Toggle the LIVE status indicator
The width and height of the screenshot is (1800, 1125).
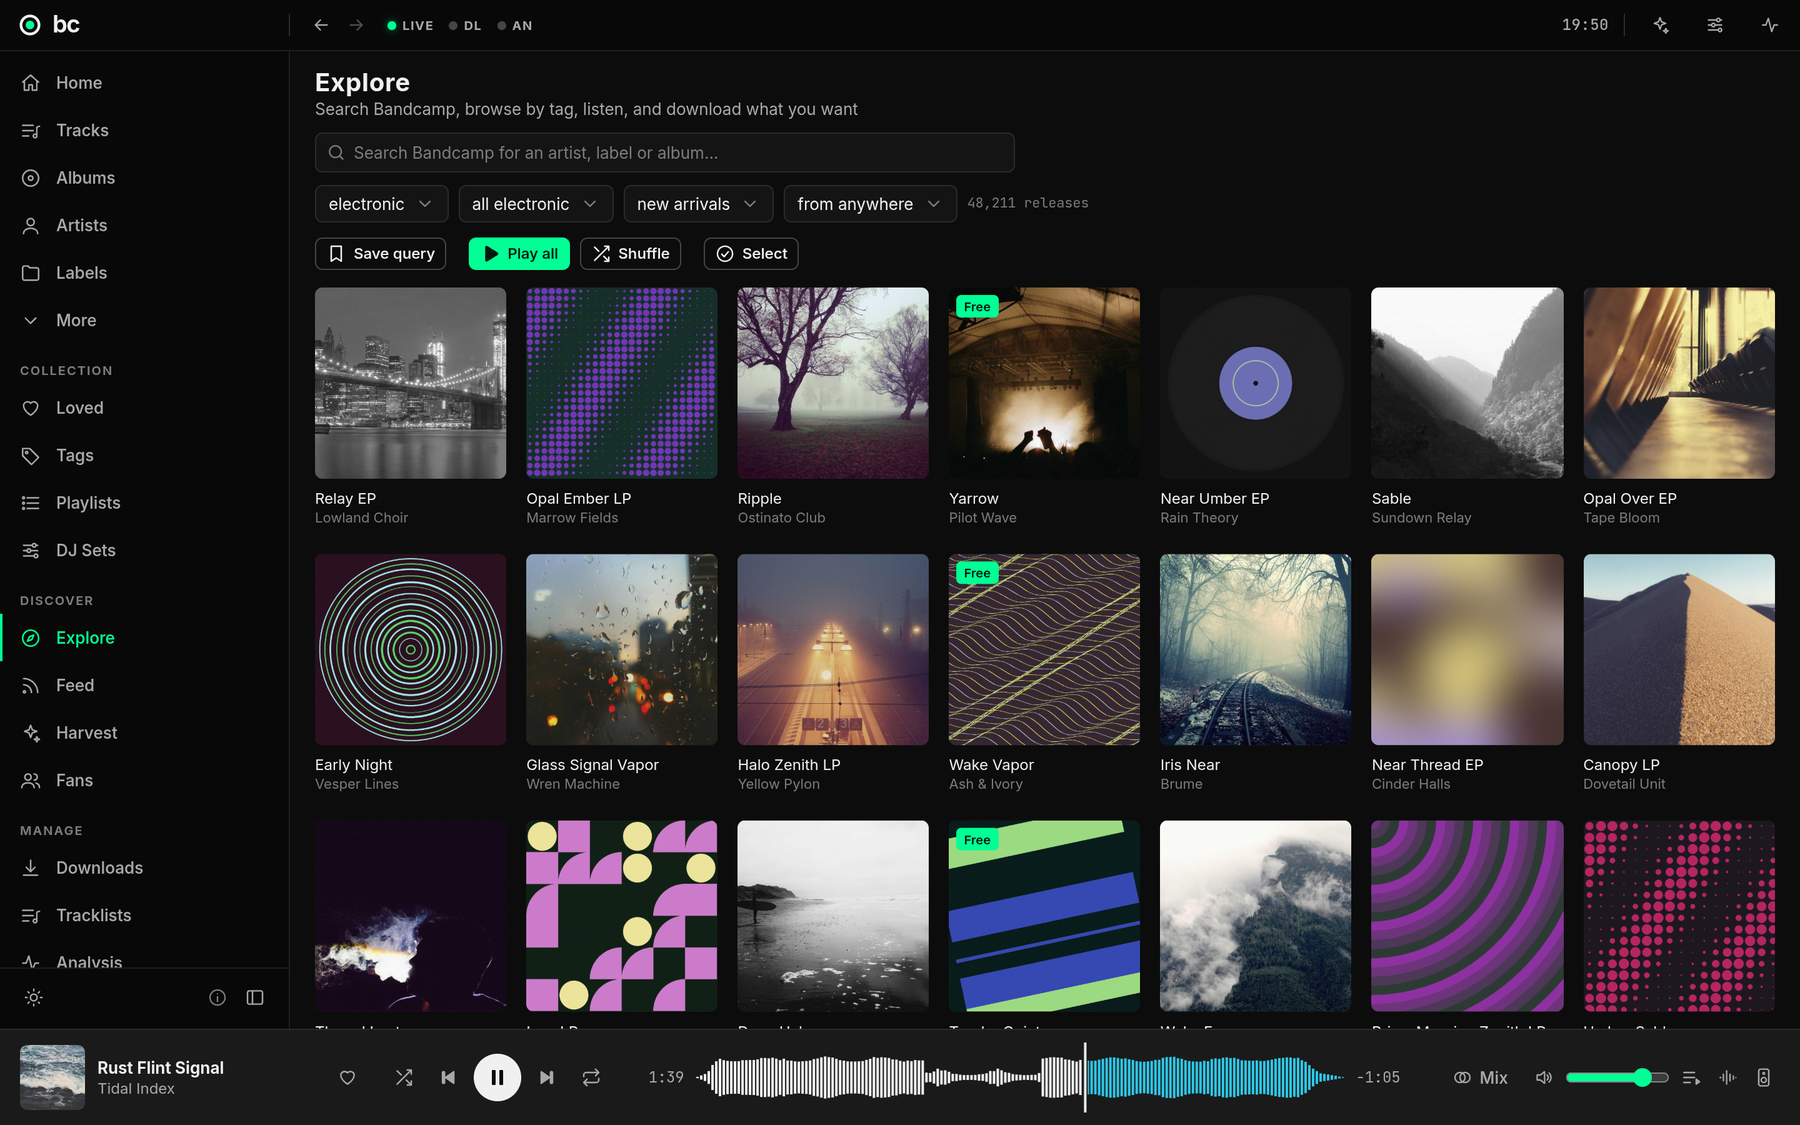(410, 25)
